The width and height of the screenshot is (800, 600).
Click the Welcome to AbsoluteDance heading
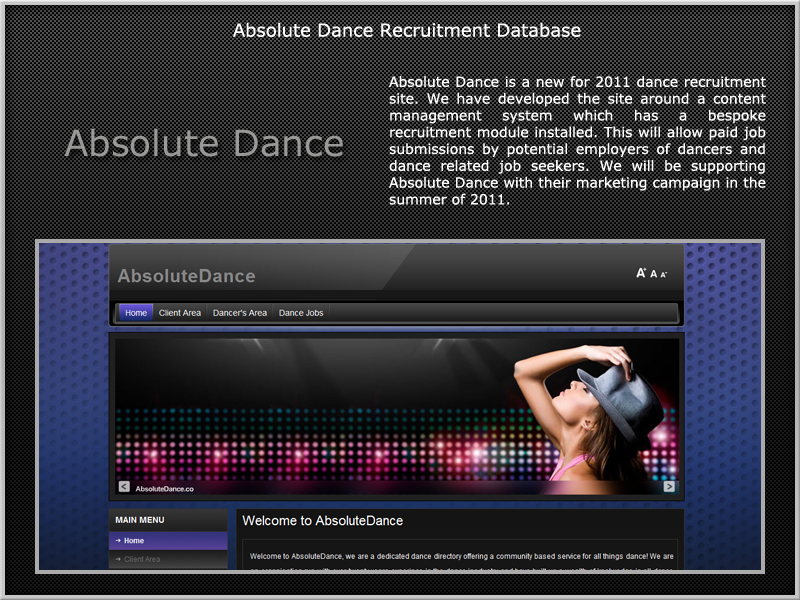322,520
